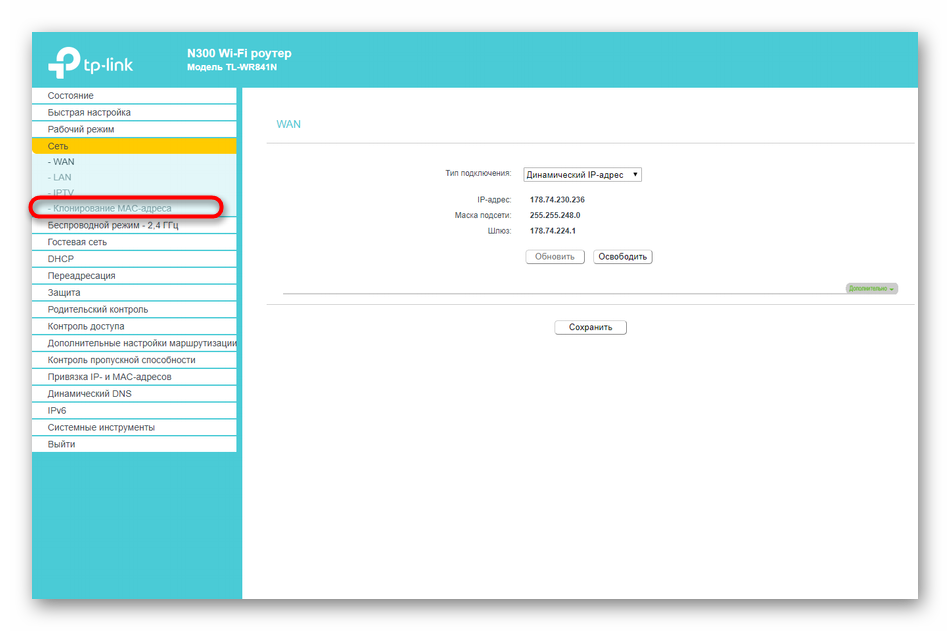Open the Состояние menu item

(x=134, y=96)
